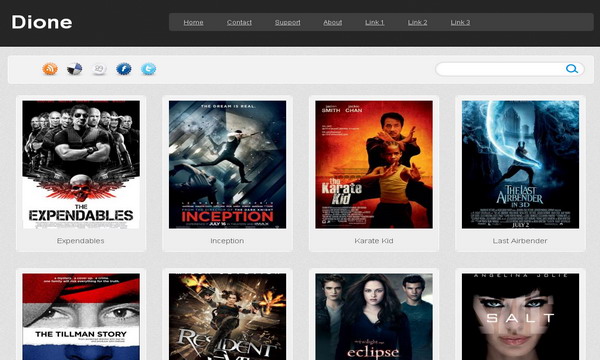Open the Contact menu link
The width and height of the screenshot is (600, 360).
tap(239, 22)
